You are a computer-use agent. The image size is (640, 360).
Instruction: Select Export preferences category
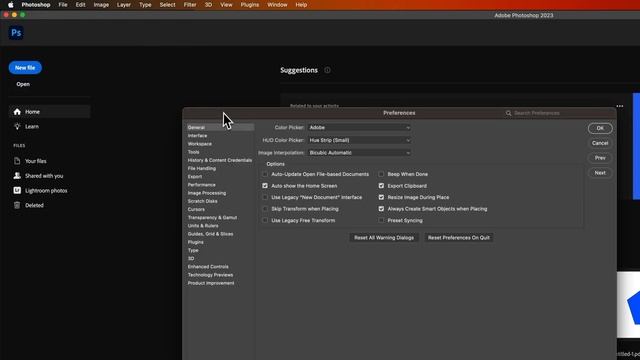(195, 177)
